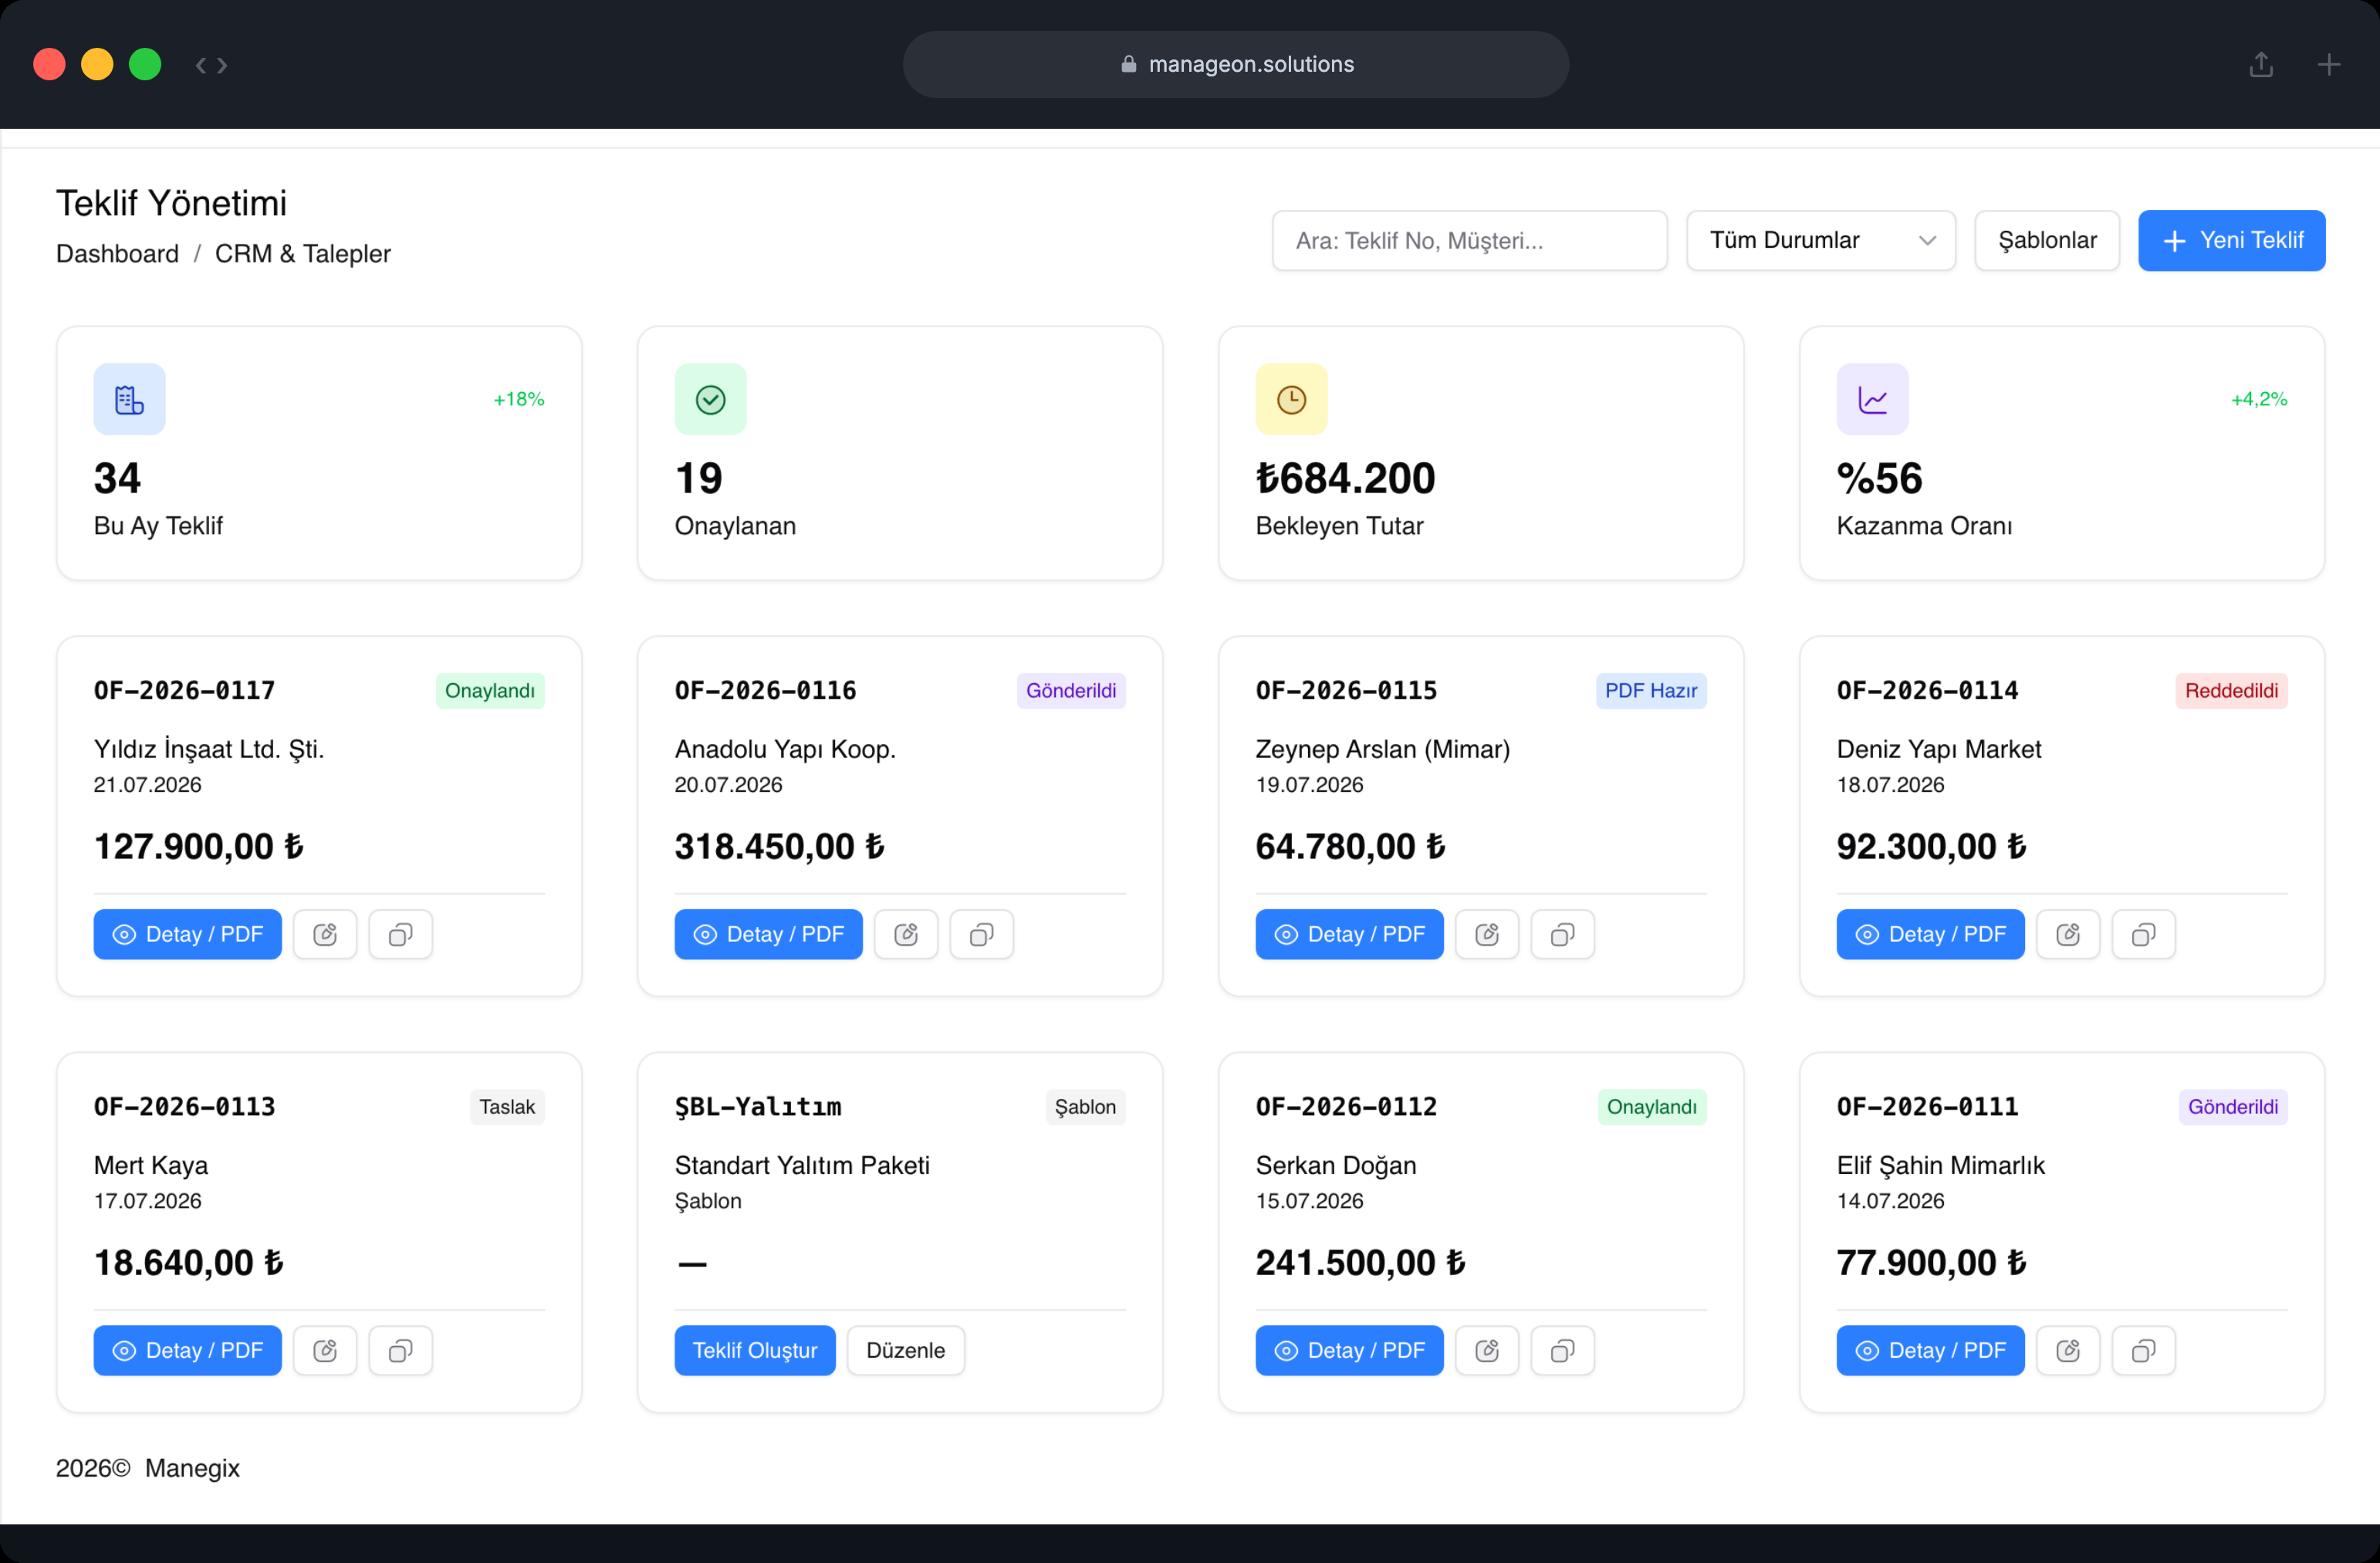Image resolution: width=2380 pixels, height=1563 pixels.
Task: Edit quote OF-2026-0111
Action: (x=2068, y=1350)
